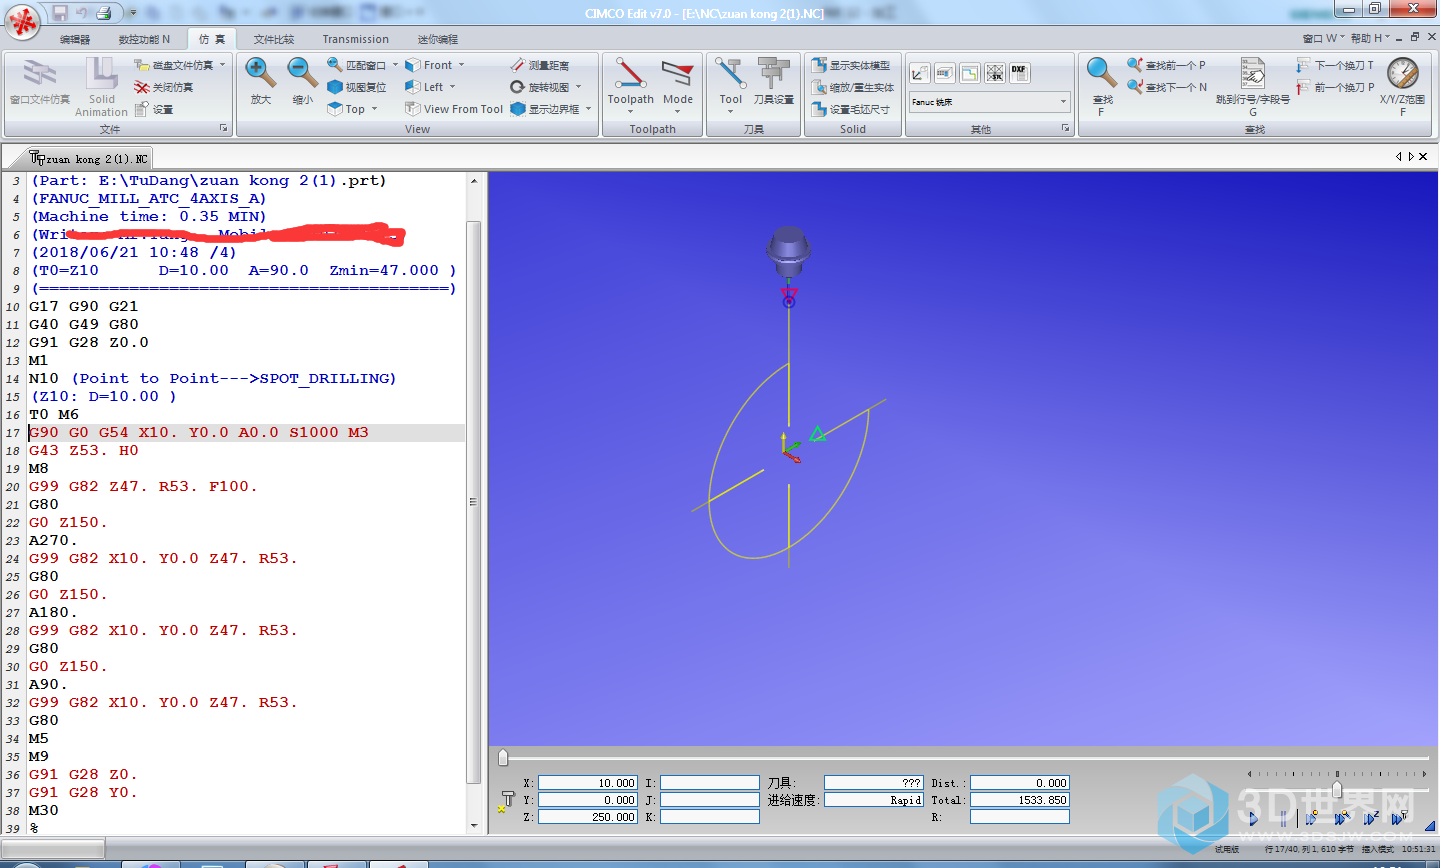Click the Print icon in title bar

[x=103, y=13]
